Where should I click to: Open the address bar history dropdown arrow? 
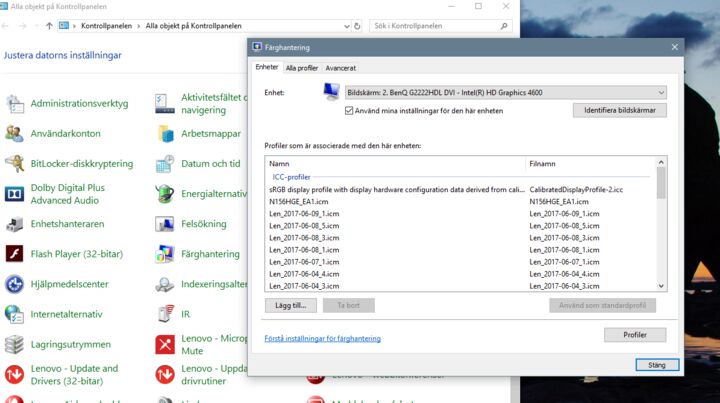click(347, 26)
